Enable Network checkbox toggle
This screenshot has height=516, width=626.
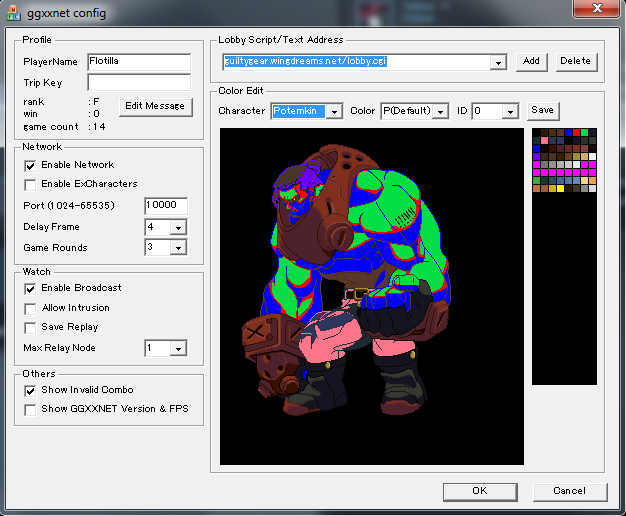(30, 165)
